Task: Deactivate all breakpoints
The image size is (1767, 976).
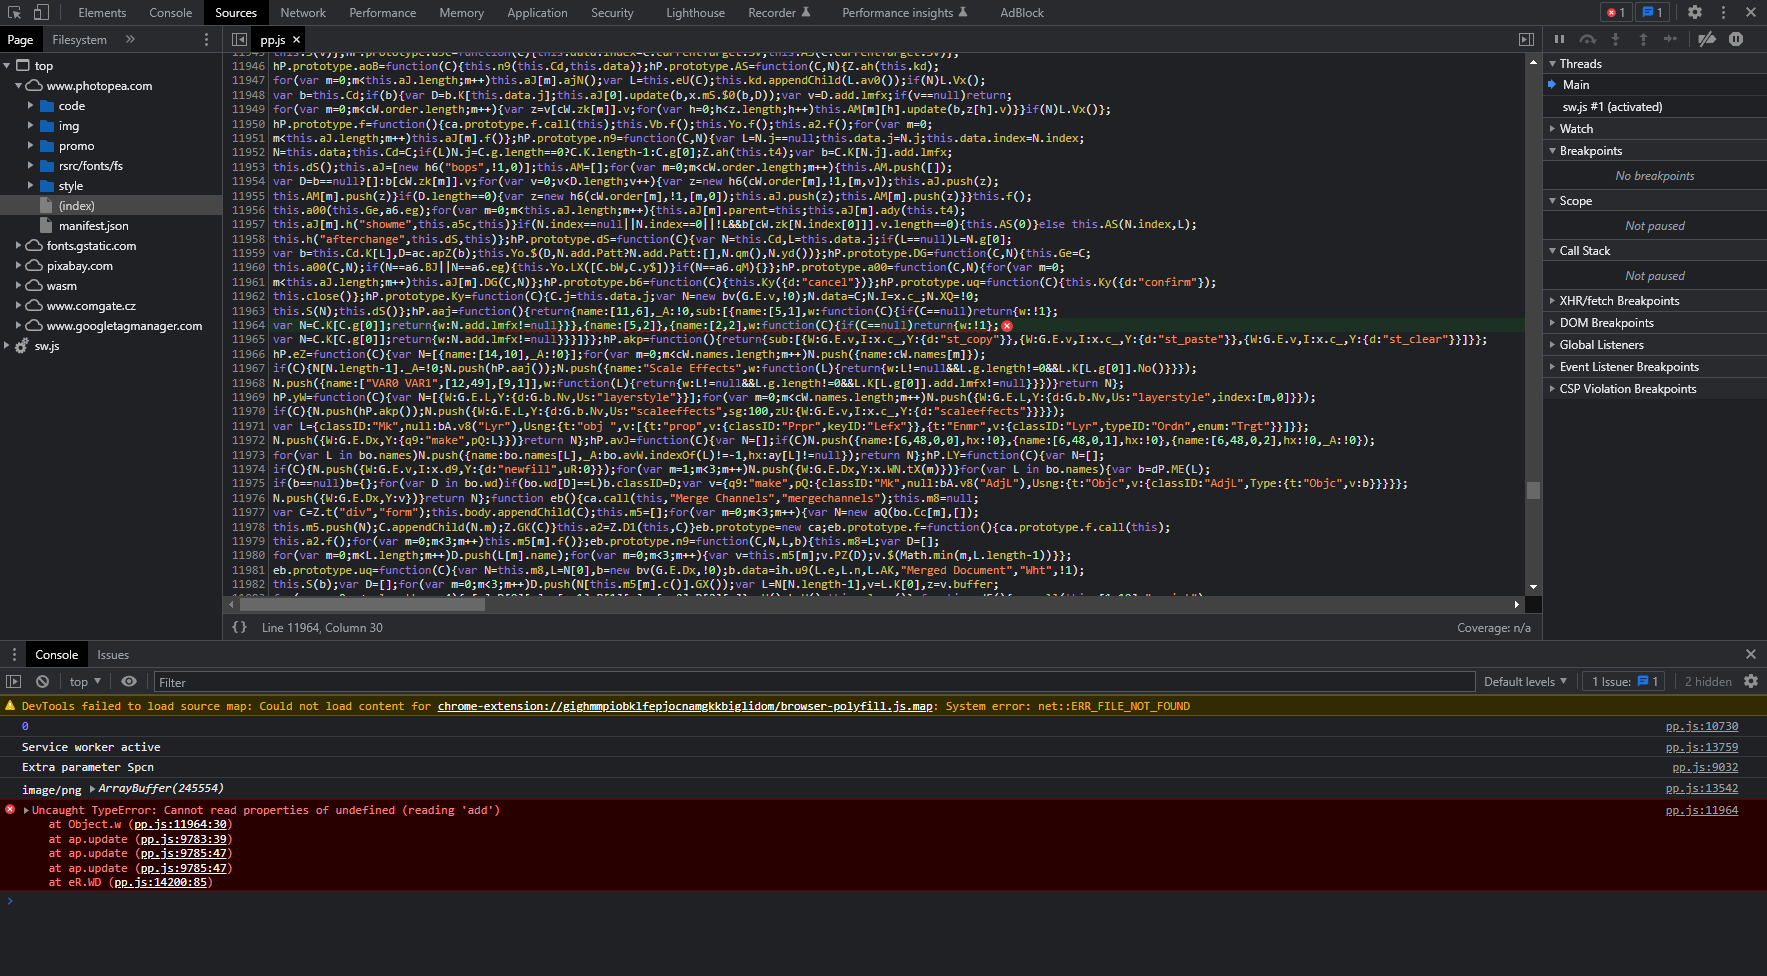Action: click(1708, 39)
